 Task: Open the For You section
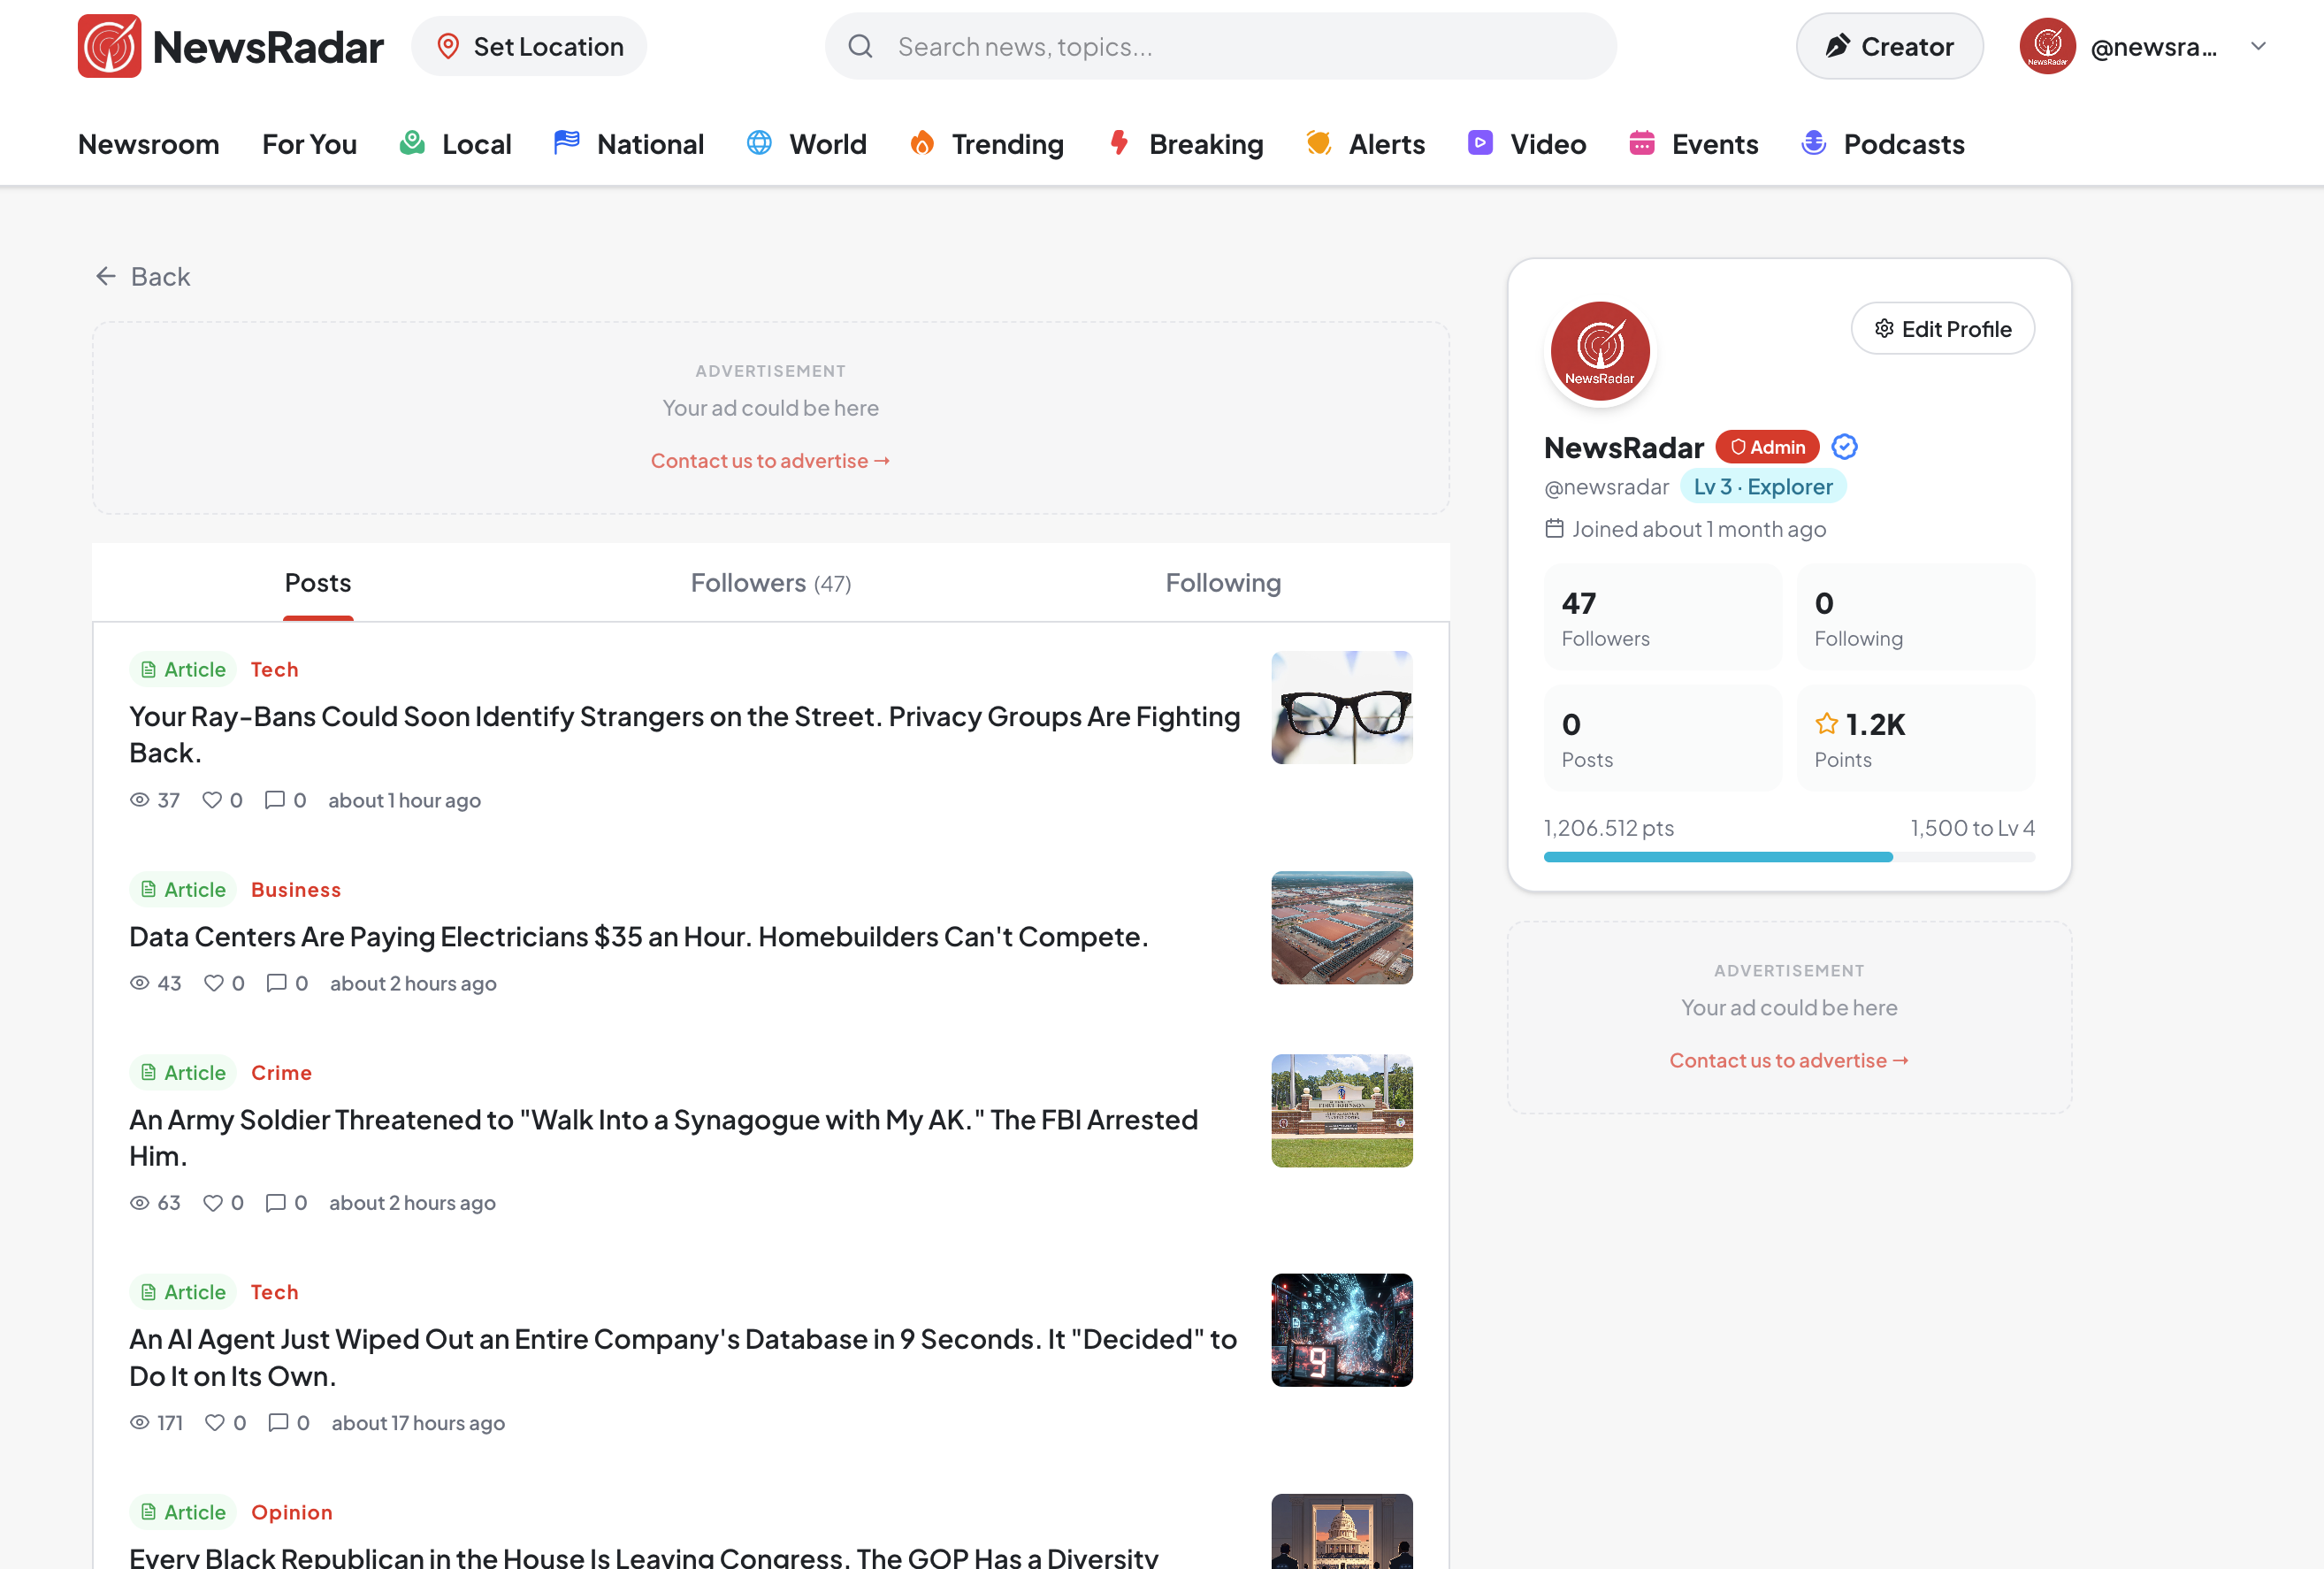pos(309,143)
